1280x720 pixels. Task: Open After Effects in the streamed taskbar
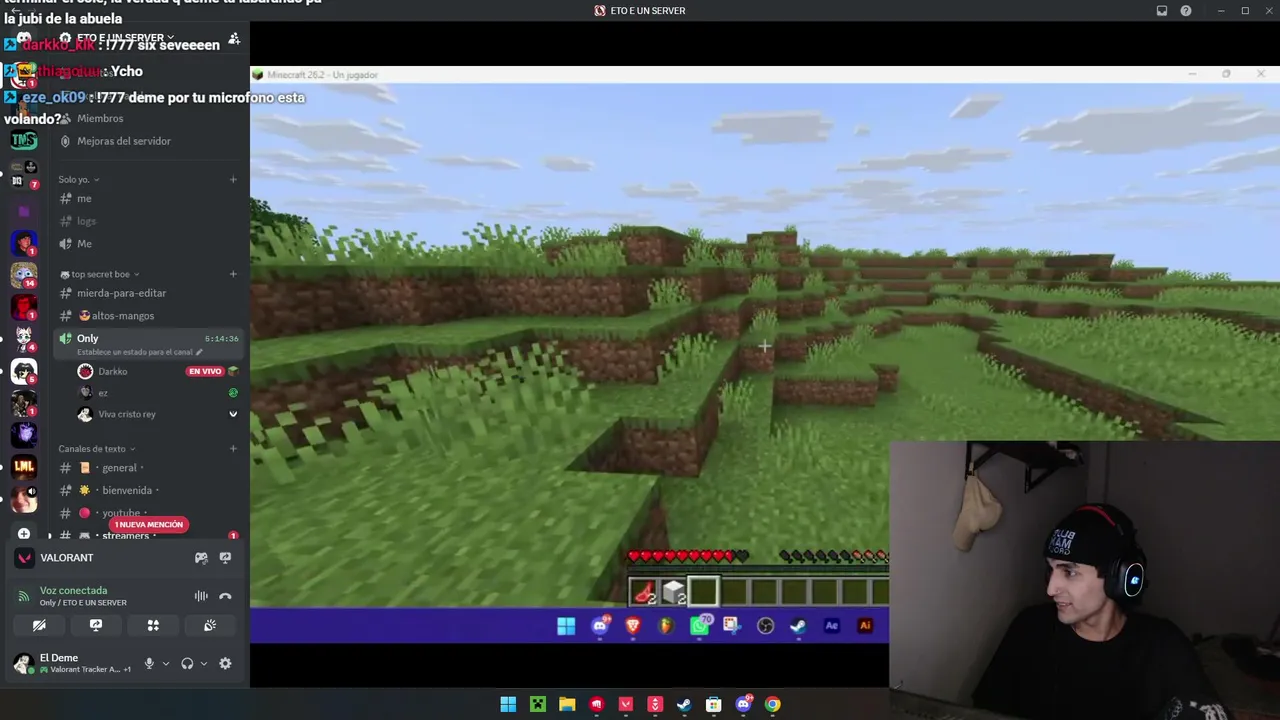tap(831, 626)
